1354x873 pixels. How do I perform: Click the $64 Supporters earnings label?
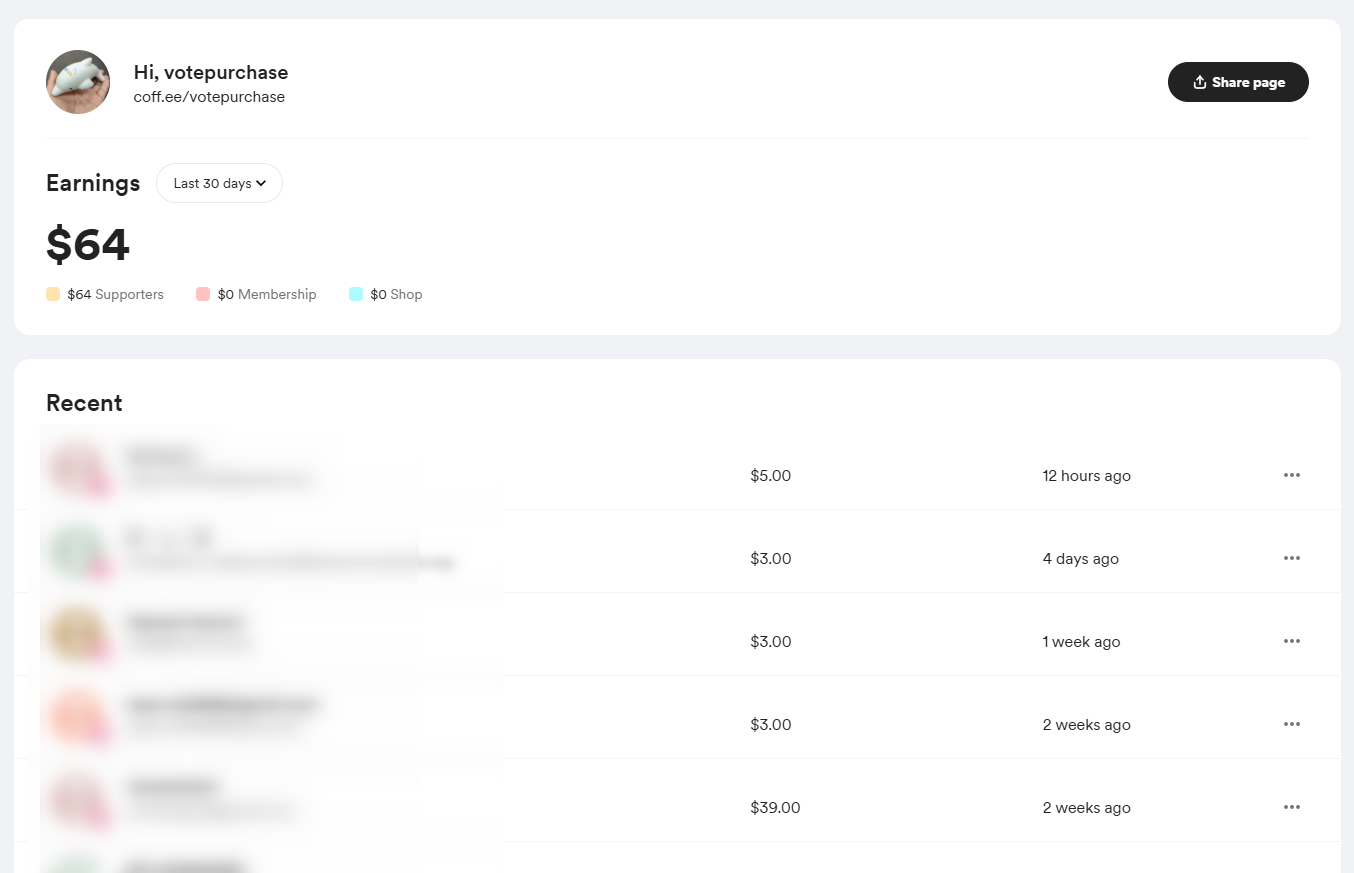pyautogui.click(x=115, y=294)
